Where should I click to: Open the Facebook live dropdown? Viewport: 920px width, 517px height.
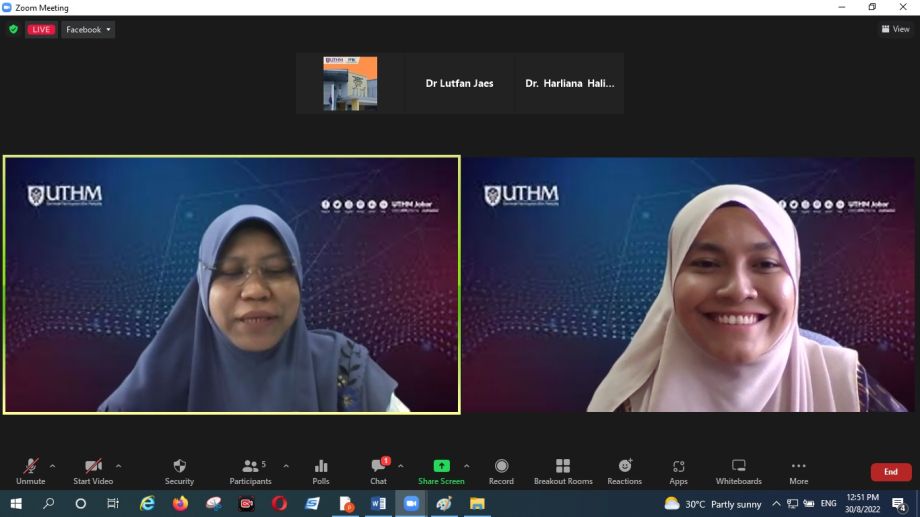[88, 30]
